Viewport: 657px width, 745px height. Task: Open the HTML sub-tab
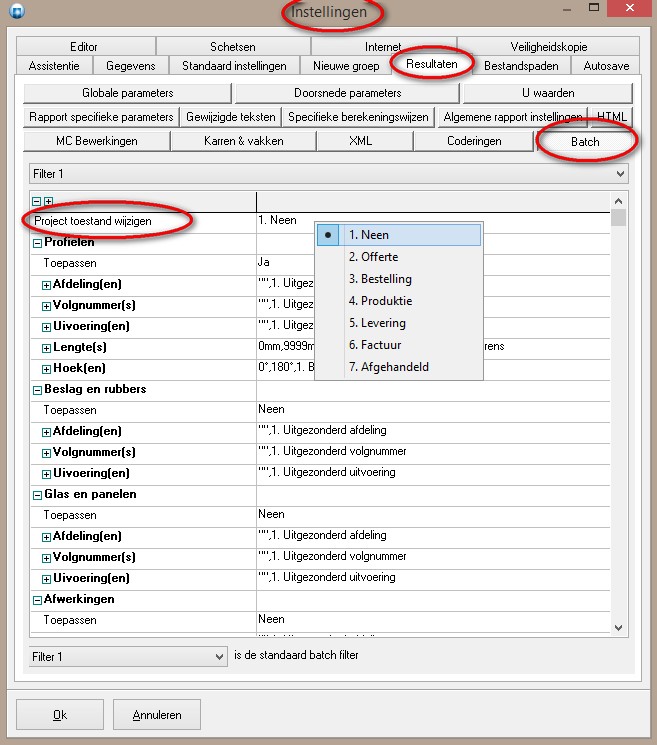pyautogui.click(x=611, y=117)
